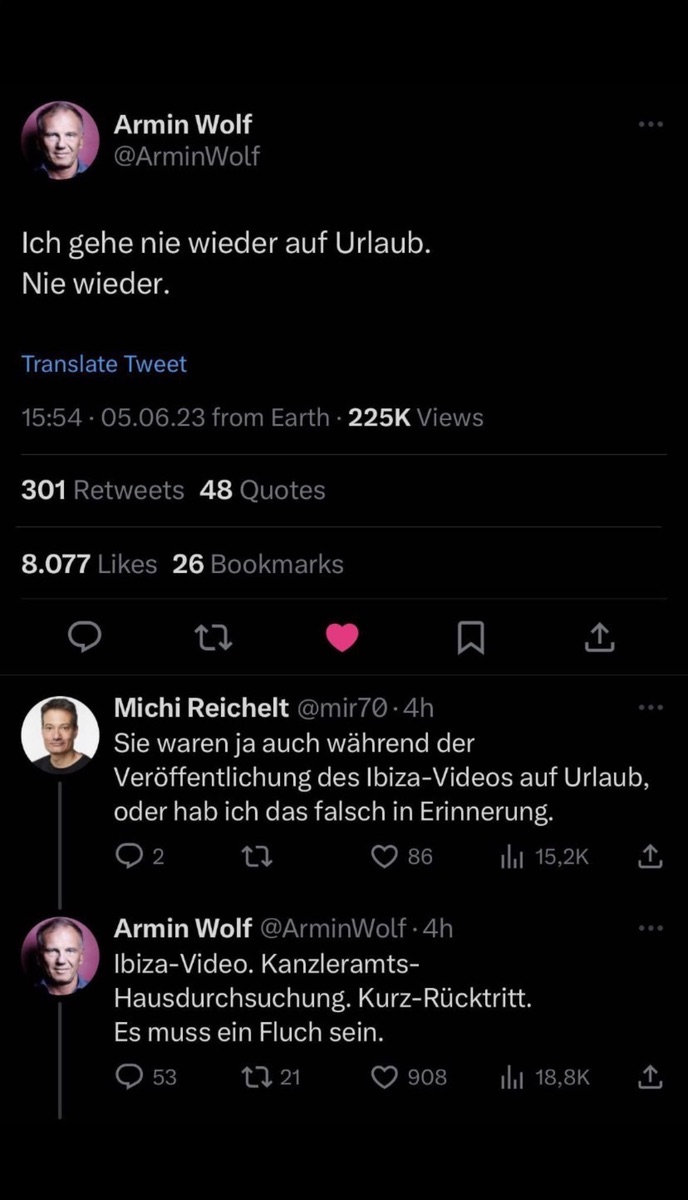Like Armin Wolf's reply with 908 likes
Image resolution: width=688 pixels, height=1200 pixels.
[x=386, y=1076]
